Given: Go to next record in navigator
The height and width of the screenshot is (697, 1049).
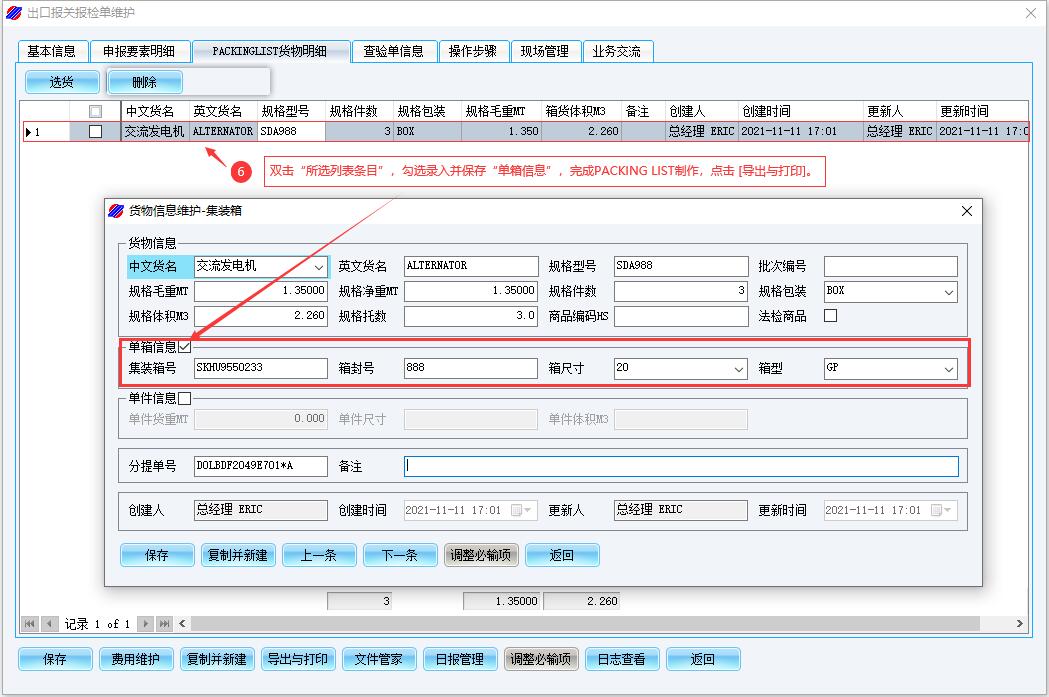Looking at the screenshot, I should click(146, 623).
